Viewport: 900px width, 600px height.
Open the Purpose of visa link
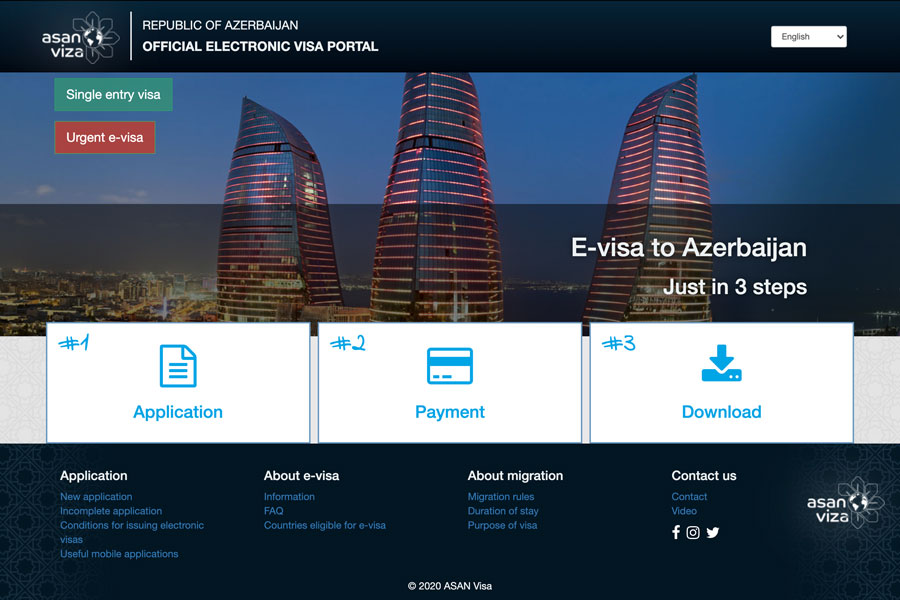502,525
